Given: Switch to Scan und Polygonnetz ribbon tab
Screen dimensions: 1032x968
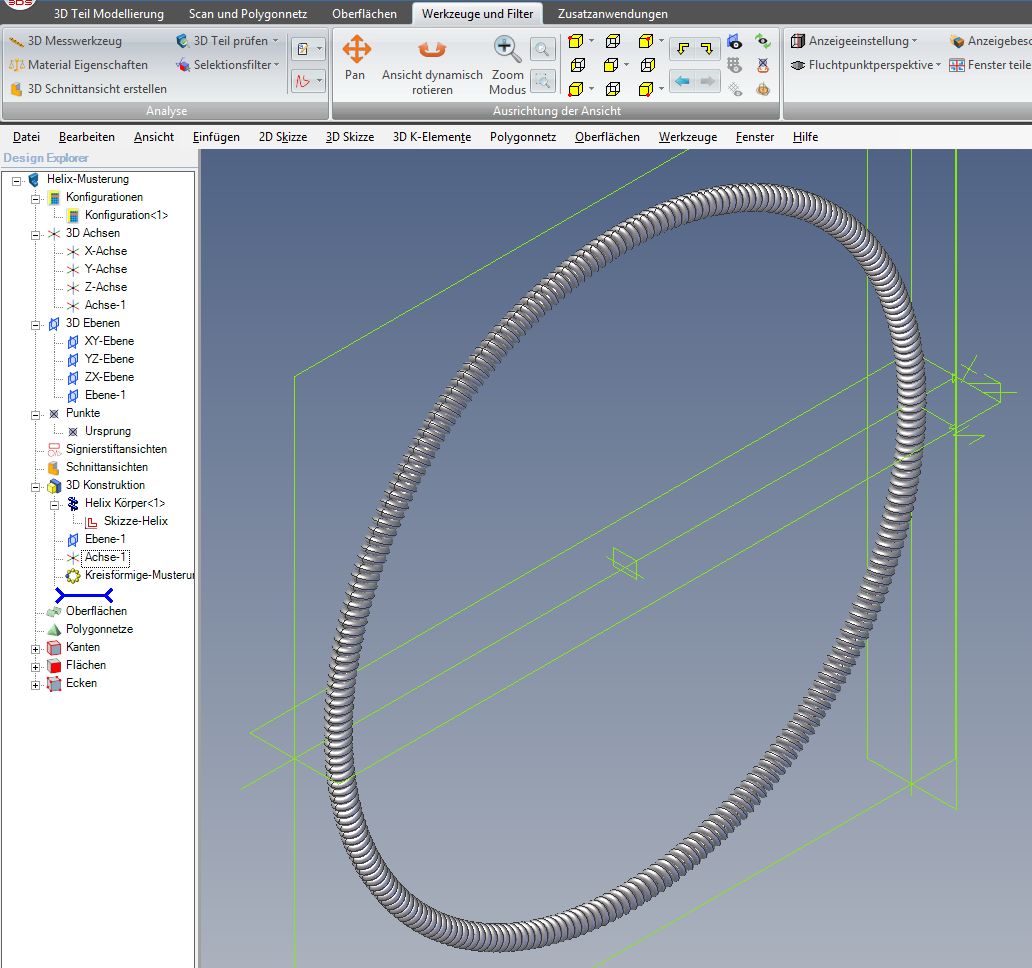Looking at the screenshot, I should pos(247,14).
